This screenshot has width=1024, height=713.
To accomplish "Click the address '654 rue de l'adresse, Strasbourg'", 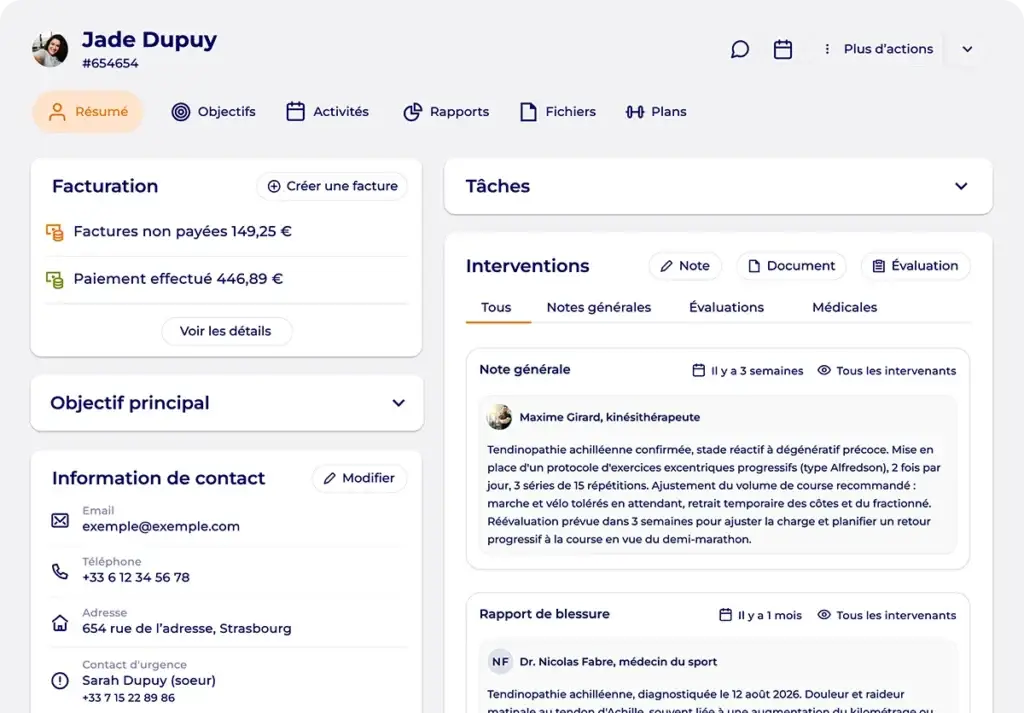I will coord(187,628).
